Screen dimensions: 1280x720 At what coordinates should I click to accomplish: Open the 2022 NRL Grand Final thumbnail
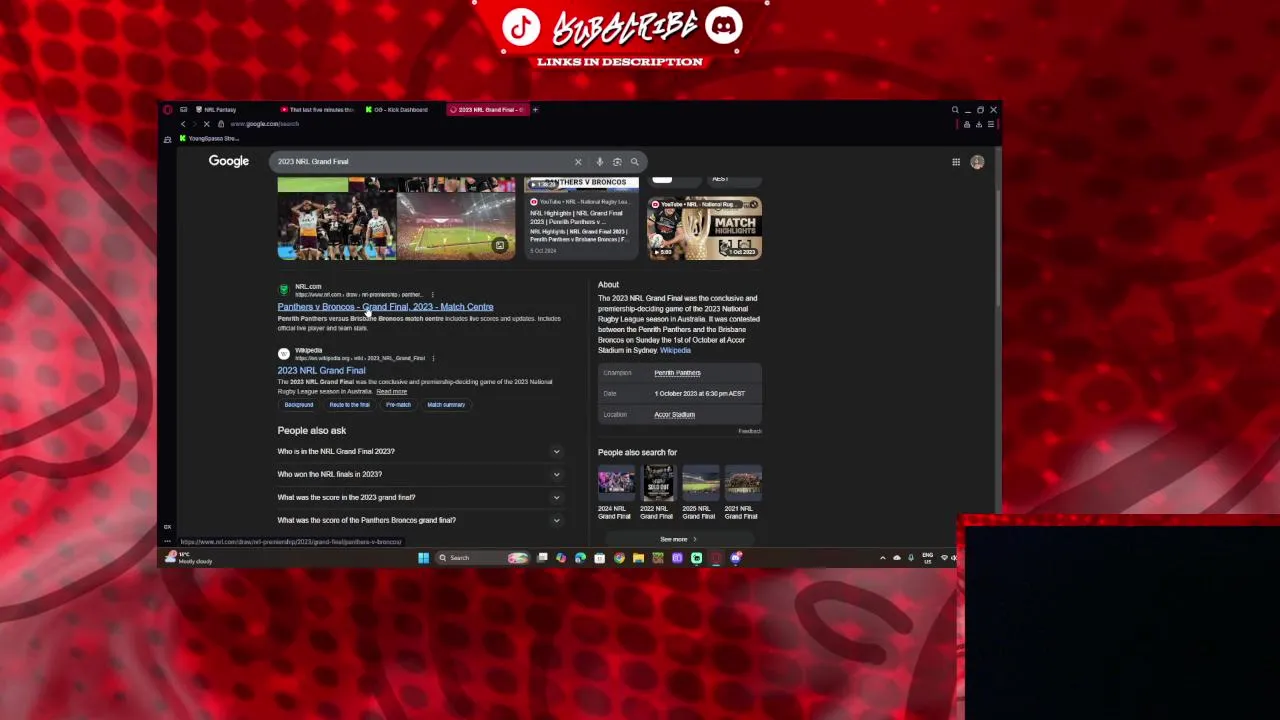point(657,483)
